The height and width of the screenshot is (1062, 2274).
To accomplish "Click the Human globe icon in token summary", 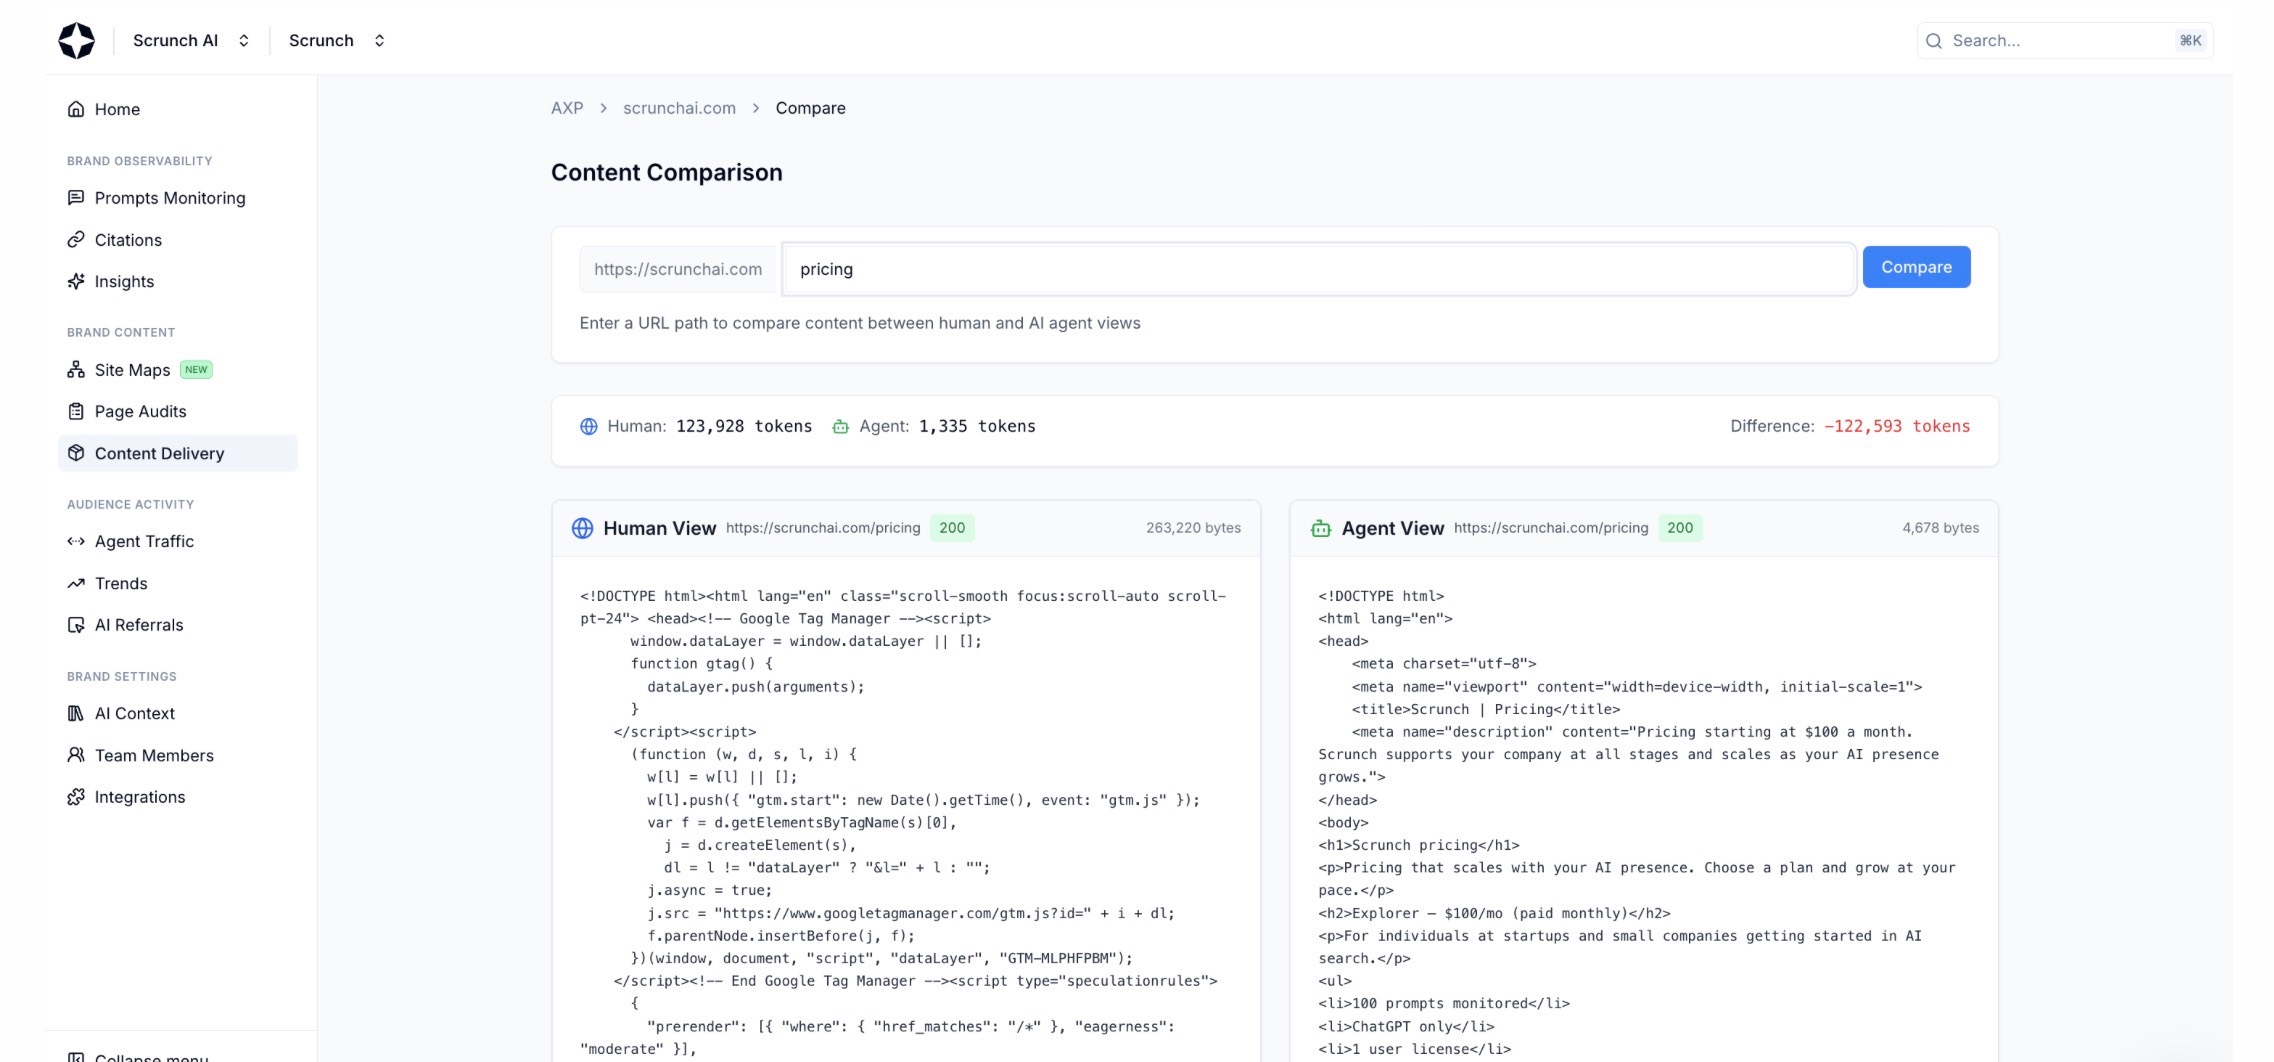I will pyautogui.click(x=589, y=426).
